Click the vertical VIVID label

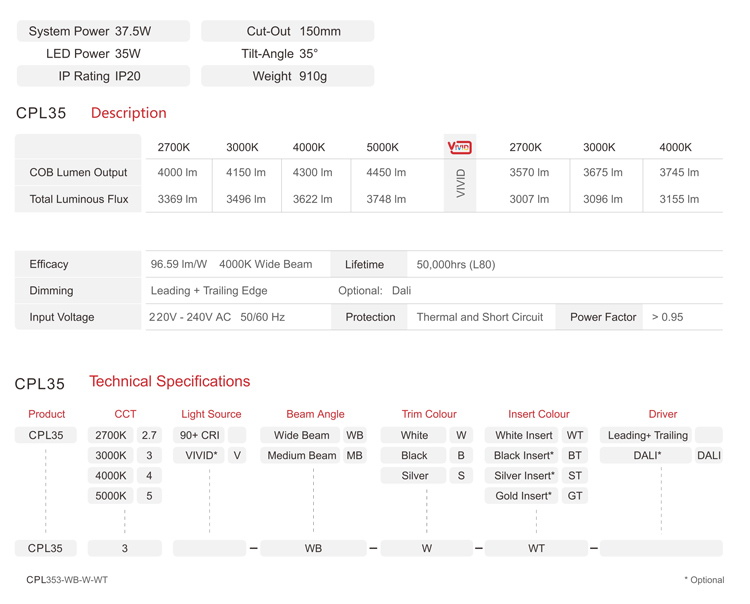460,184
